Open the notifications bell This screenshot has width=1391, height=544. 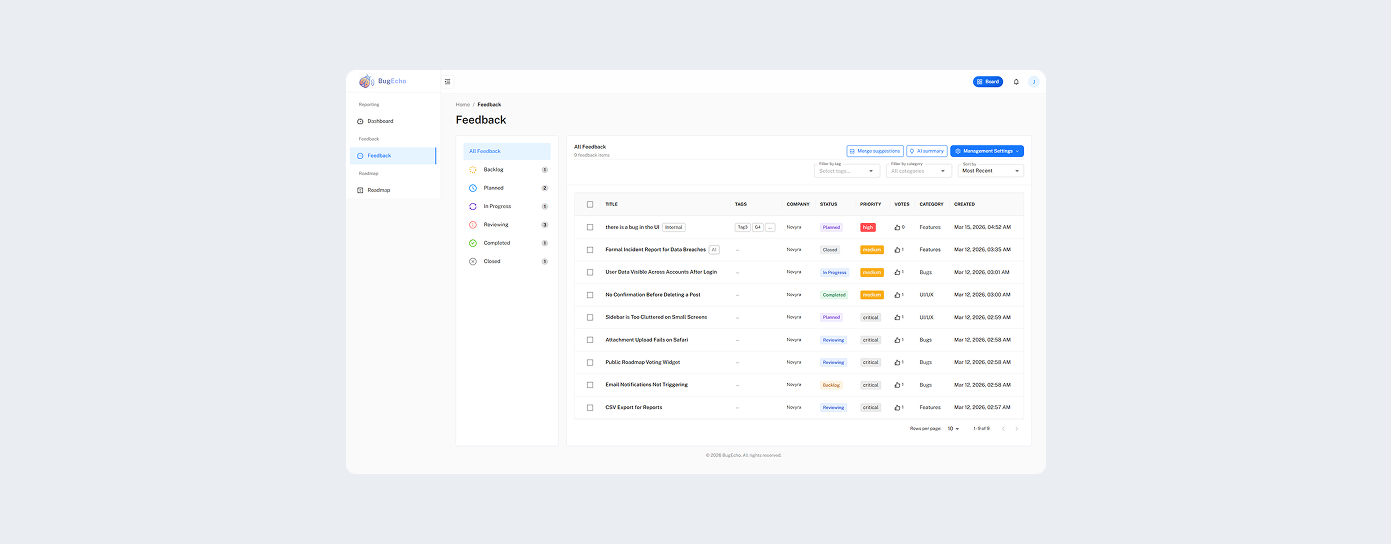click(x=1016, y=82)
